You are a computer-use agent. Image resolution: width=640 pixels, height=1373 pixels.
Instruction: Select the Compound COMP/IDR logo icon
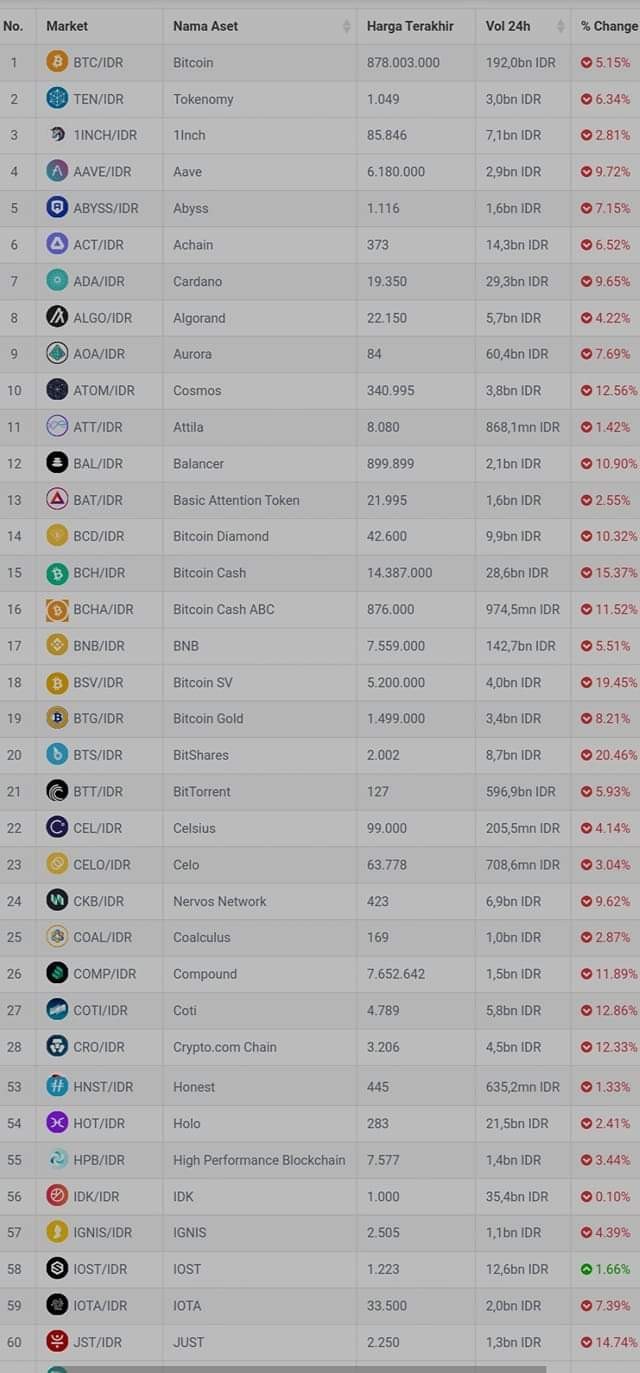point(57,973)
